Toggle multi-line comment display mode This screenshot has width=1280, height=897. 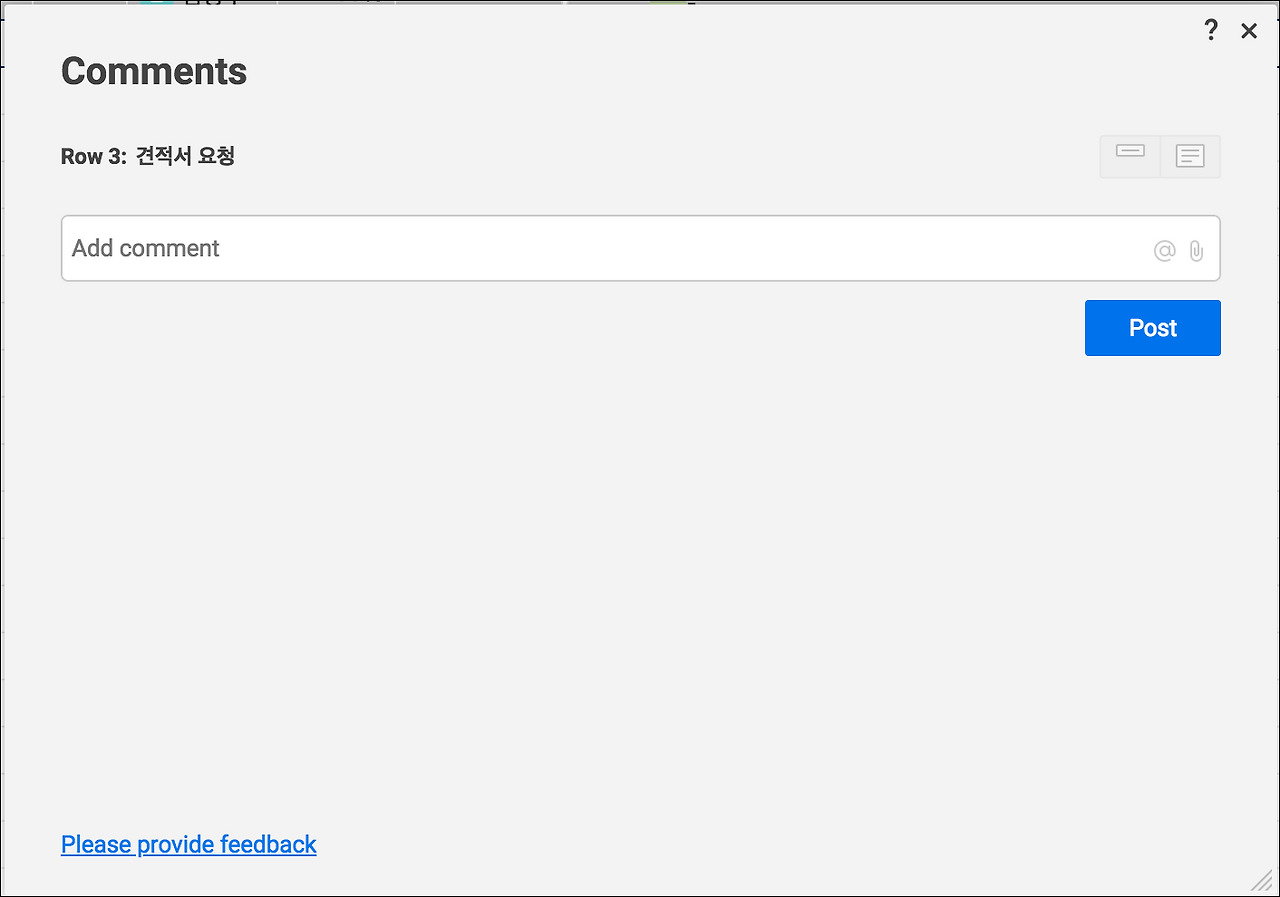(1190, 156)
